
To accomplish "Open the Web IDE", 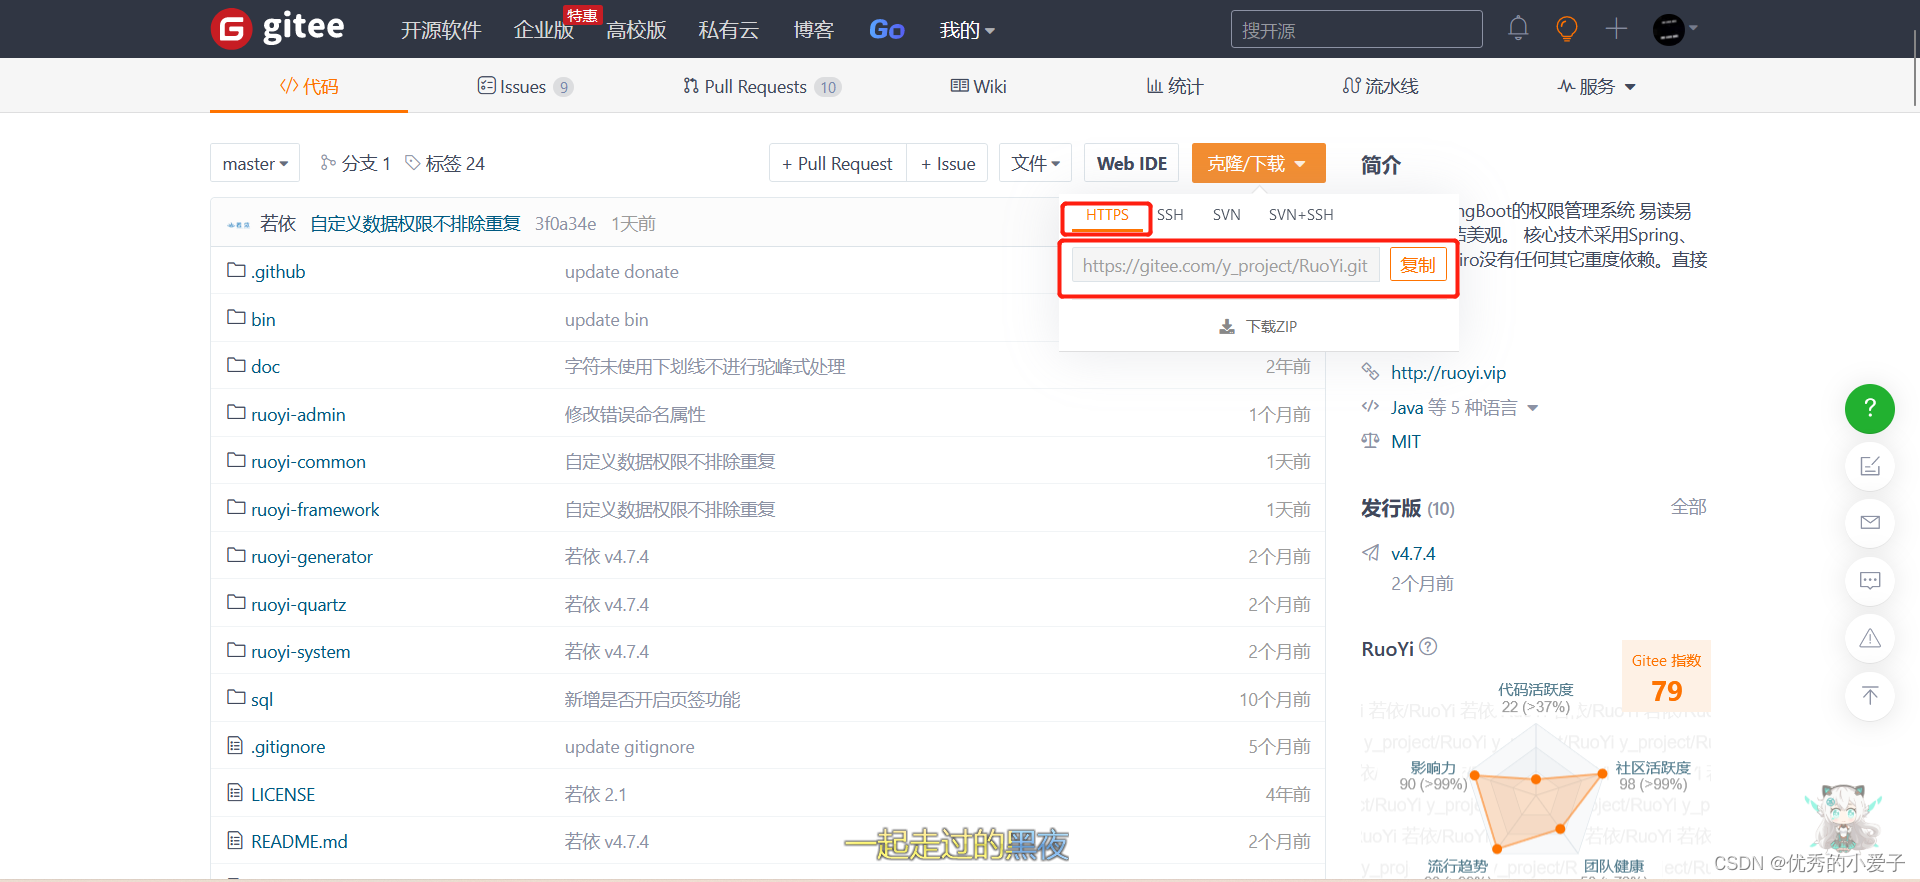I will 1132,163.
